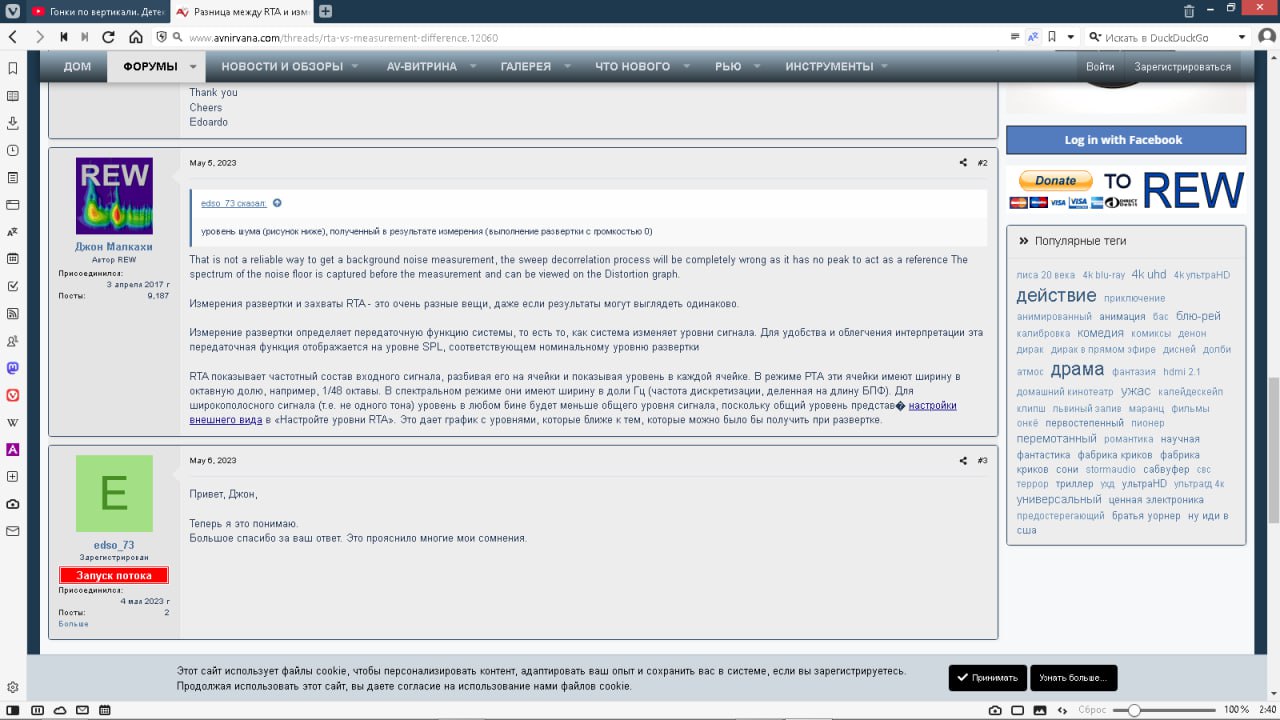The width and height of the screenshot is (1280, 720).
Task: Translate page using address bar icon
Action: [1033, 37]
